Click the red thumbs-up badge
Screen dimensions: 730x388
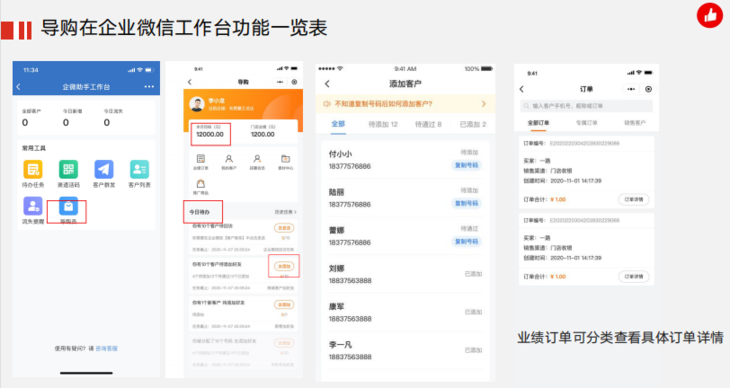[710, 15]
